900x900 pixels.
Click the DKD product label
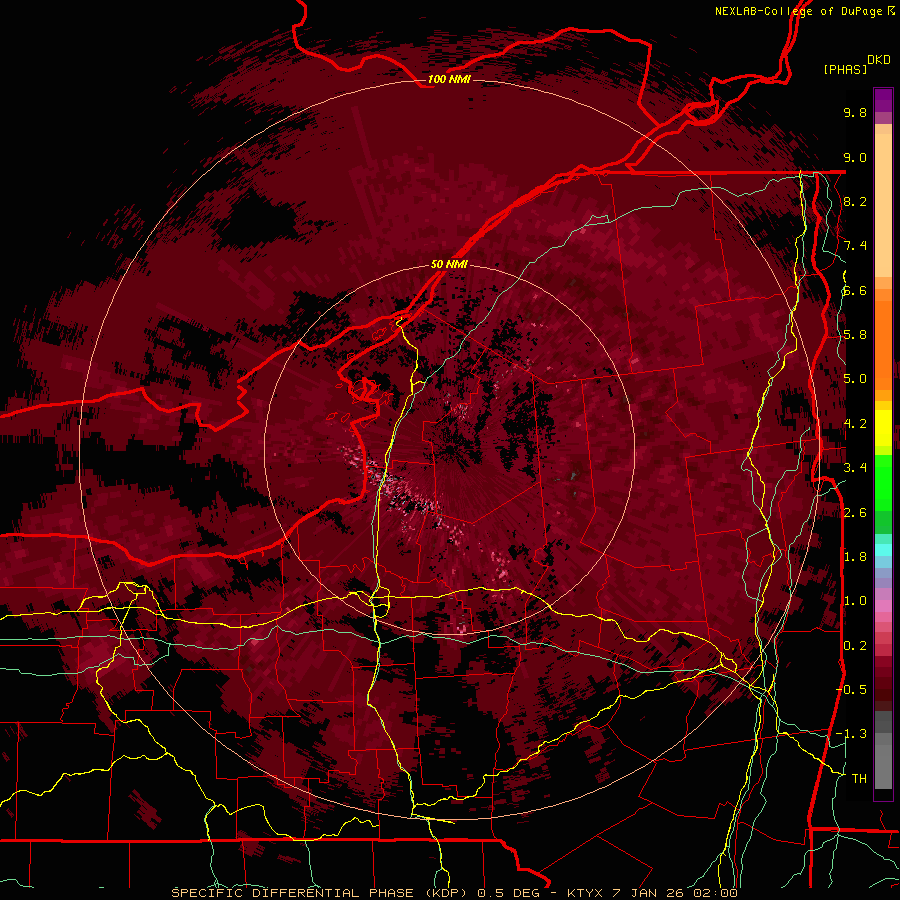coord(878,60)
